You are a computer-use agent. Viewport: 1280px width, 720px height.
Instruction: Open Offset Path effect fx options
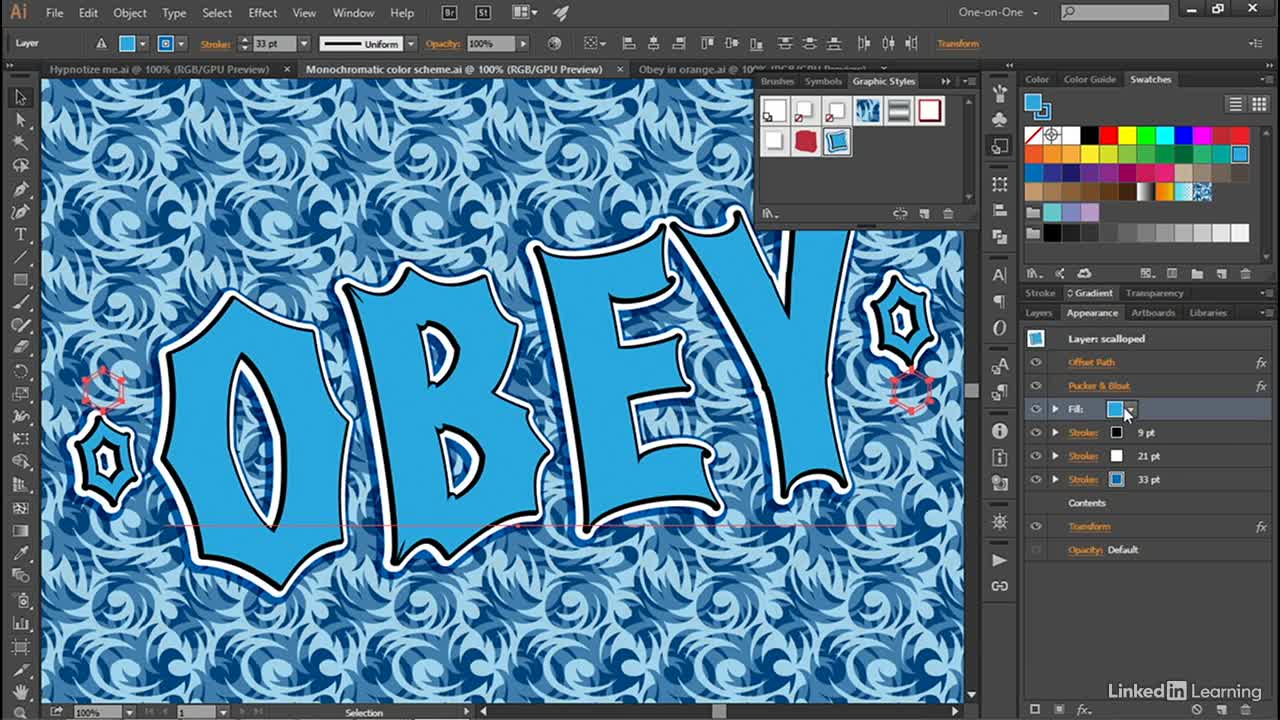point(1261,362)
